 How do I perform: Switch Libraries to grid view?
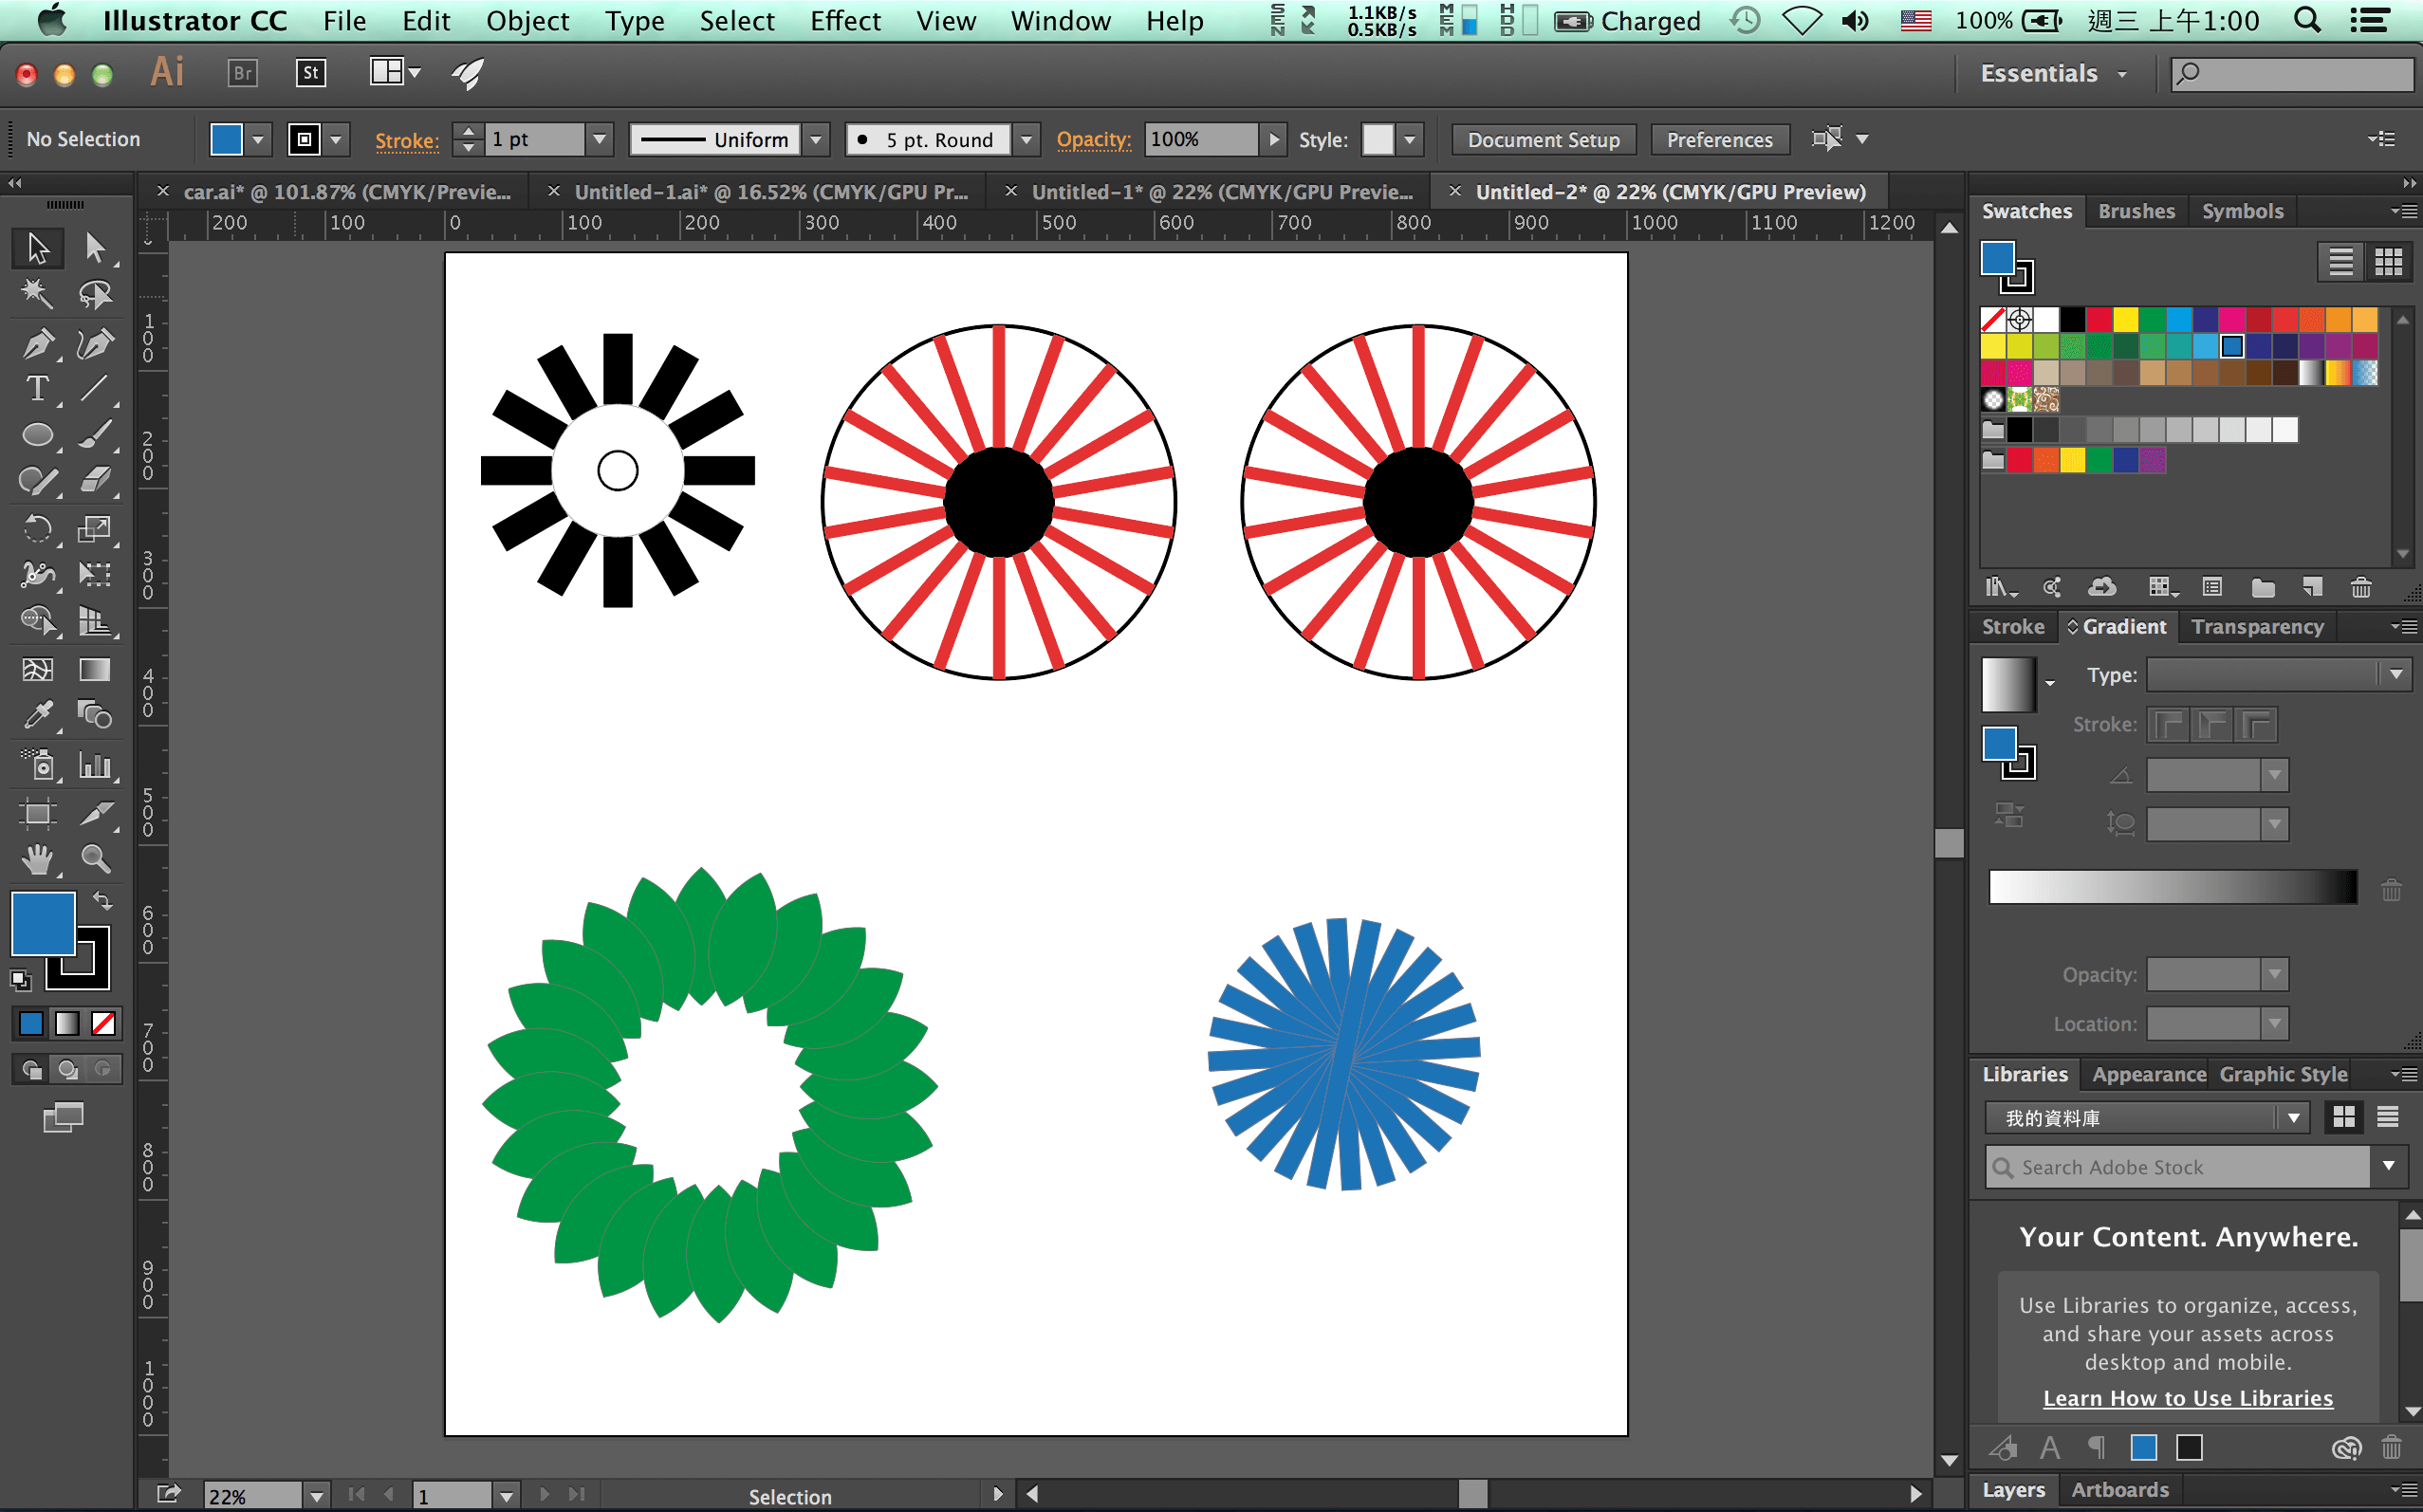pos(2343,1117)
